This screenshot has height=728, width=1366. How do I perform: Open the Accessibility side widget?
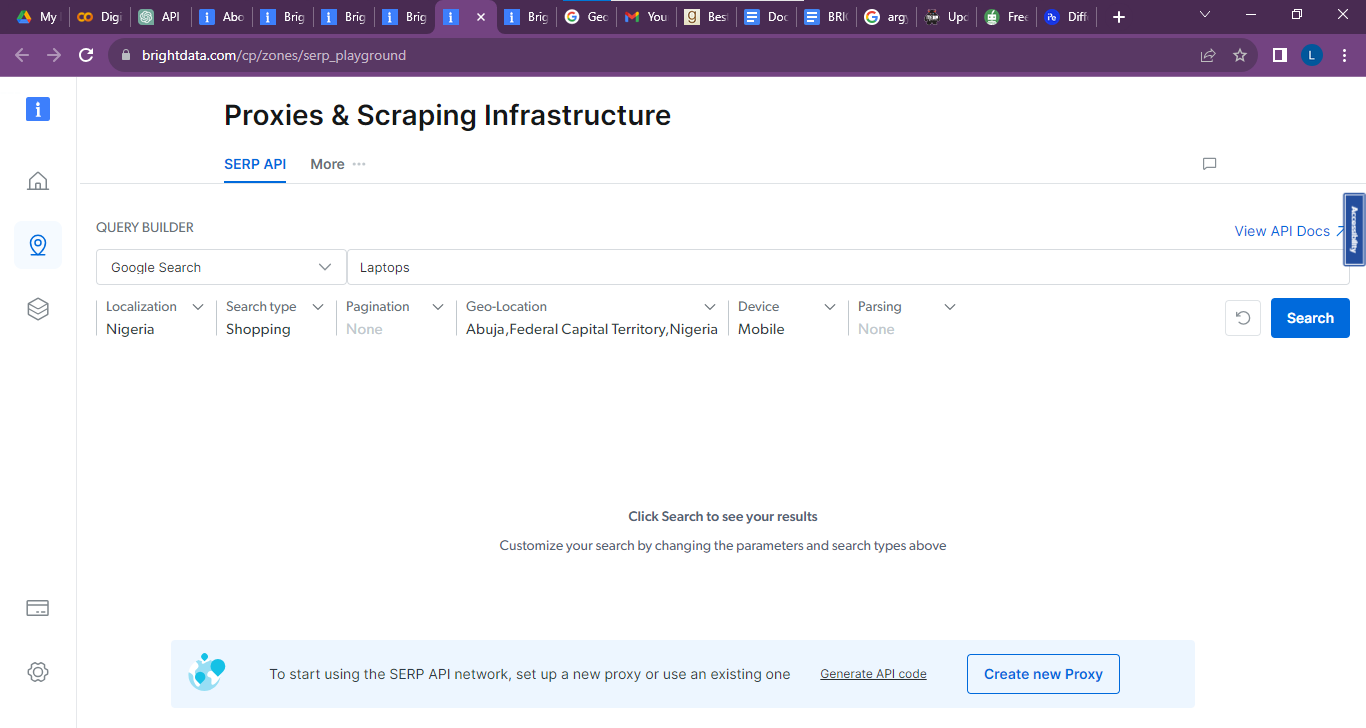tap(1354, 229)
